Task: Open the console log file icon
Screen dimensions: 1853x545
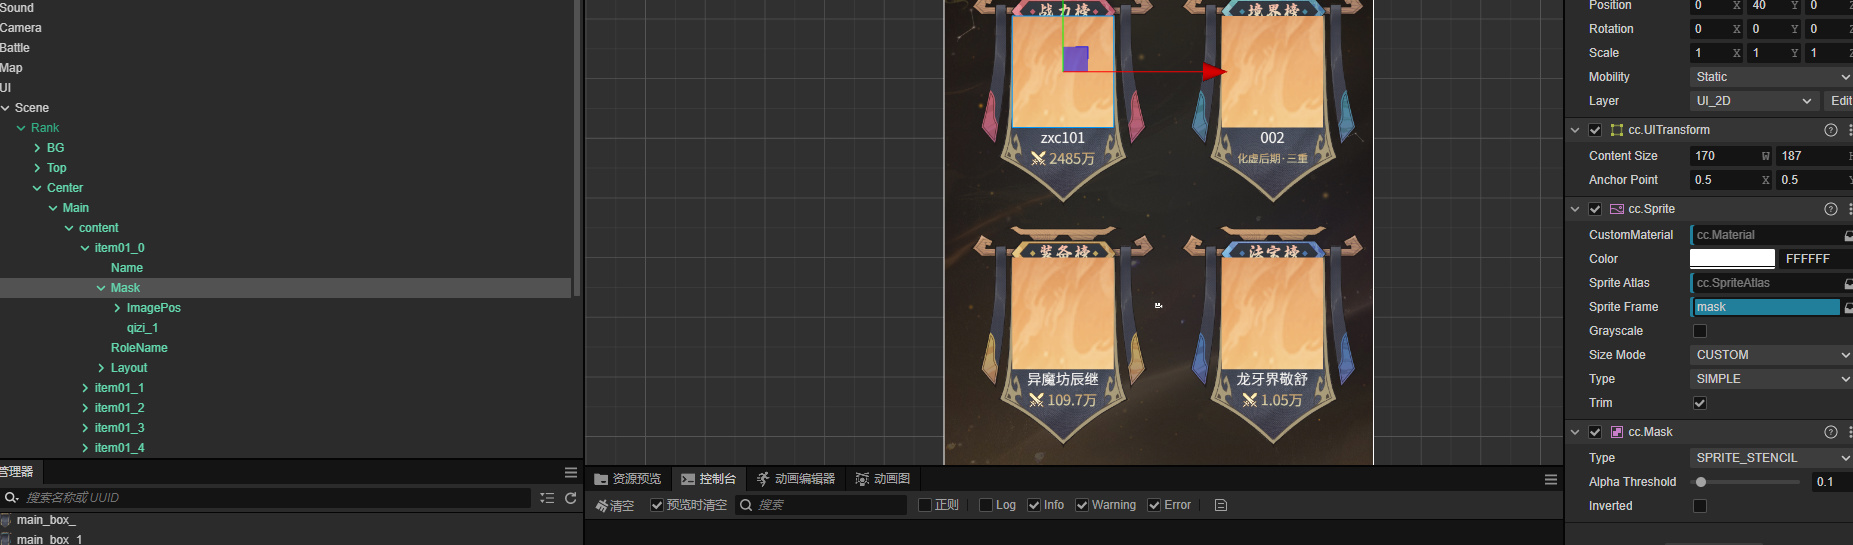Action: pyautogui.click(x=1221, y=505)
